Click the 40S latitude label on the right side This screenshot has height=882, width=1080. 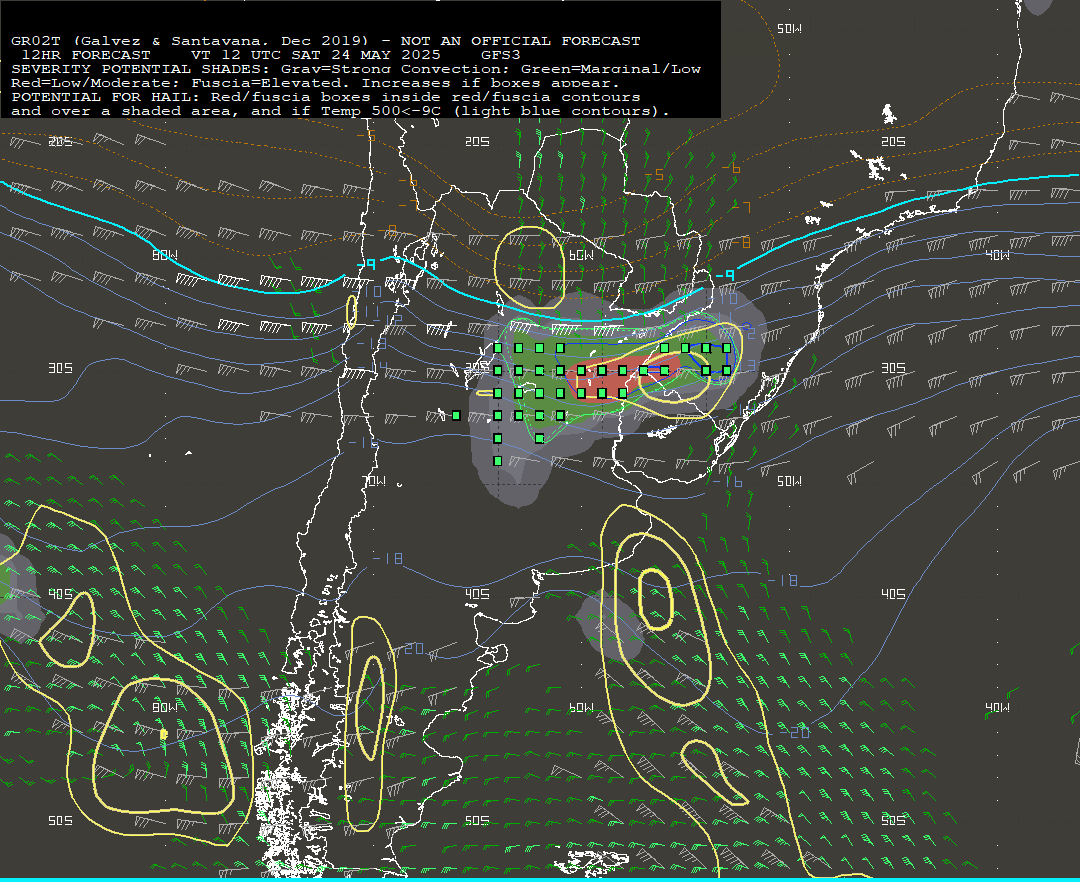pyautogui.click(x=893, y=594)
